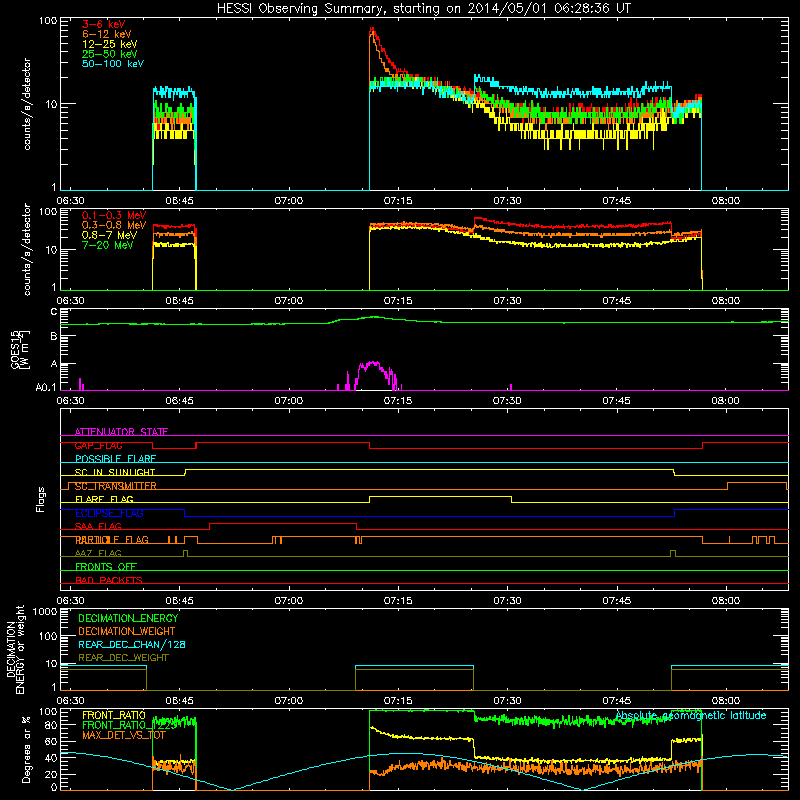This screenshot has height=800, width=800.
Task: Select the 50-100 keV legend label
Action: [113, 64]
